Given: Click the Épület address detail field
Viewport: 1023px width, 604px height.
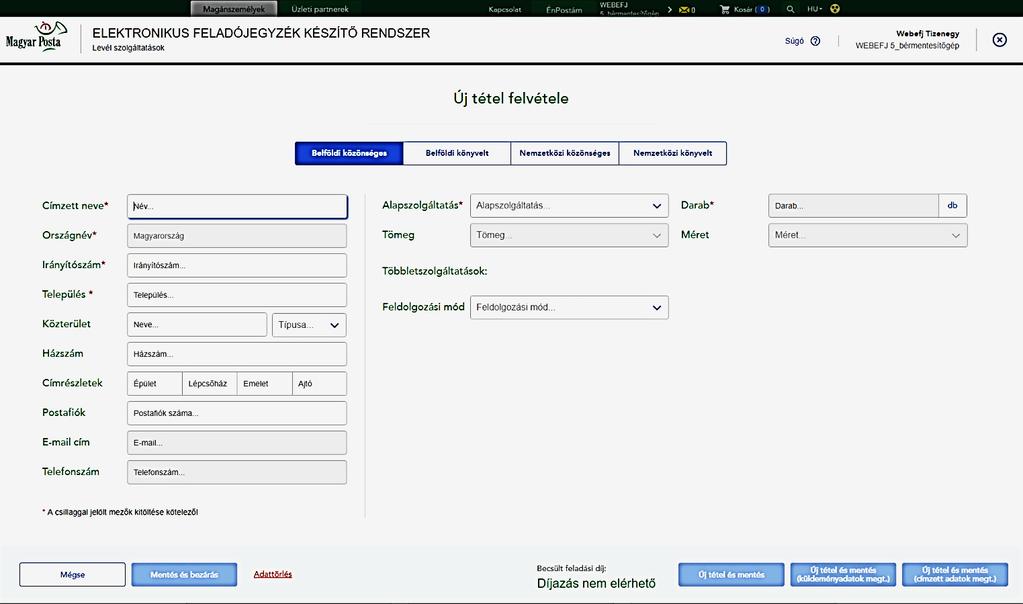Looking at the screenshot, I should pyautogui.click(x=155, y=384).
